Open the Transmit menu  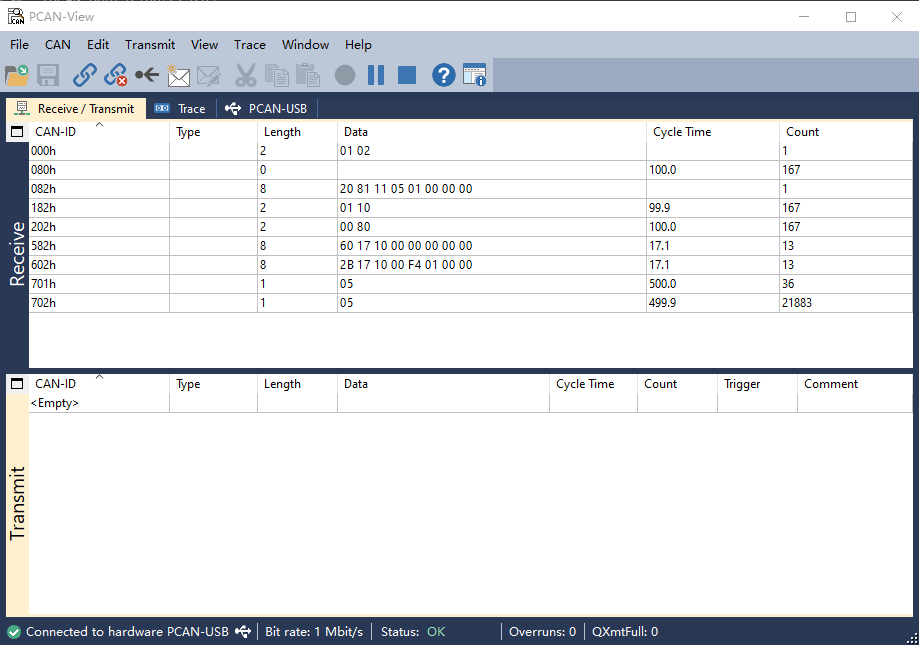[x=150, y=45]
